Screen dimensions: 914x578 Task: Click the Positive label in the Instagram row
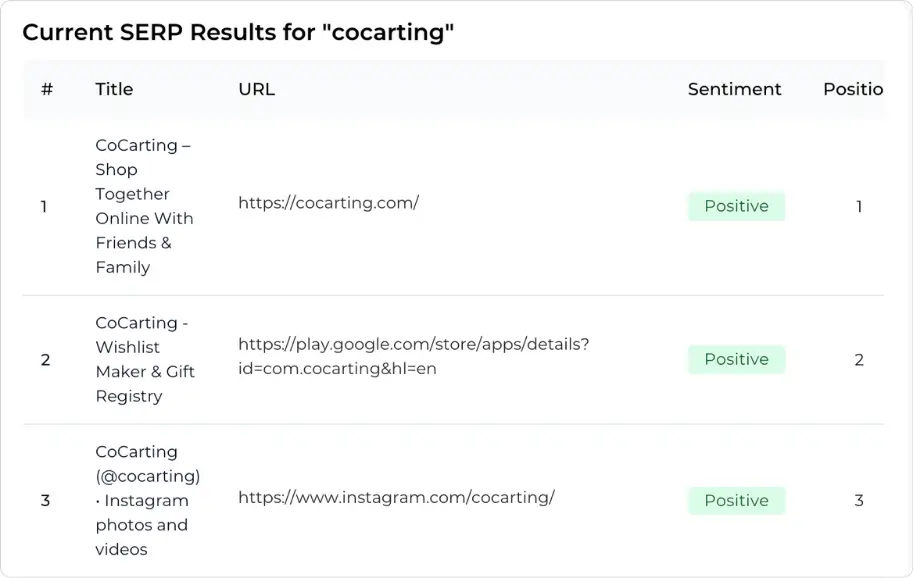pos(736,500)
